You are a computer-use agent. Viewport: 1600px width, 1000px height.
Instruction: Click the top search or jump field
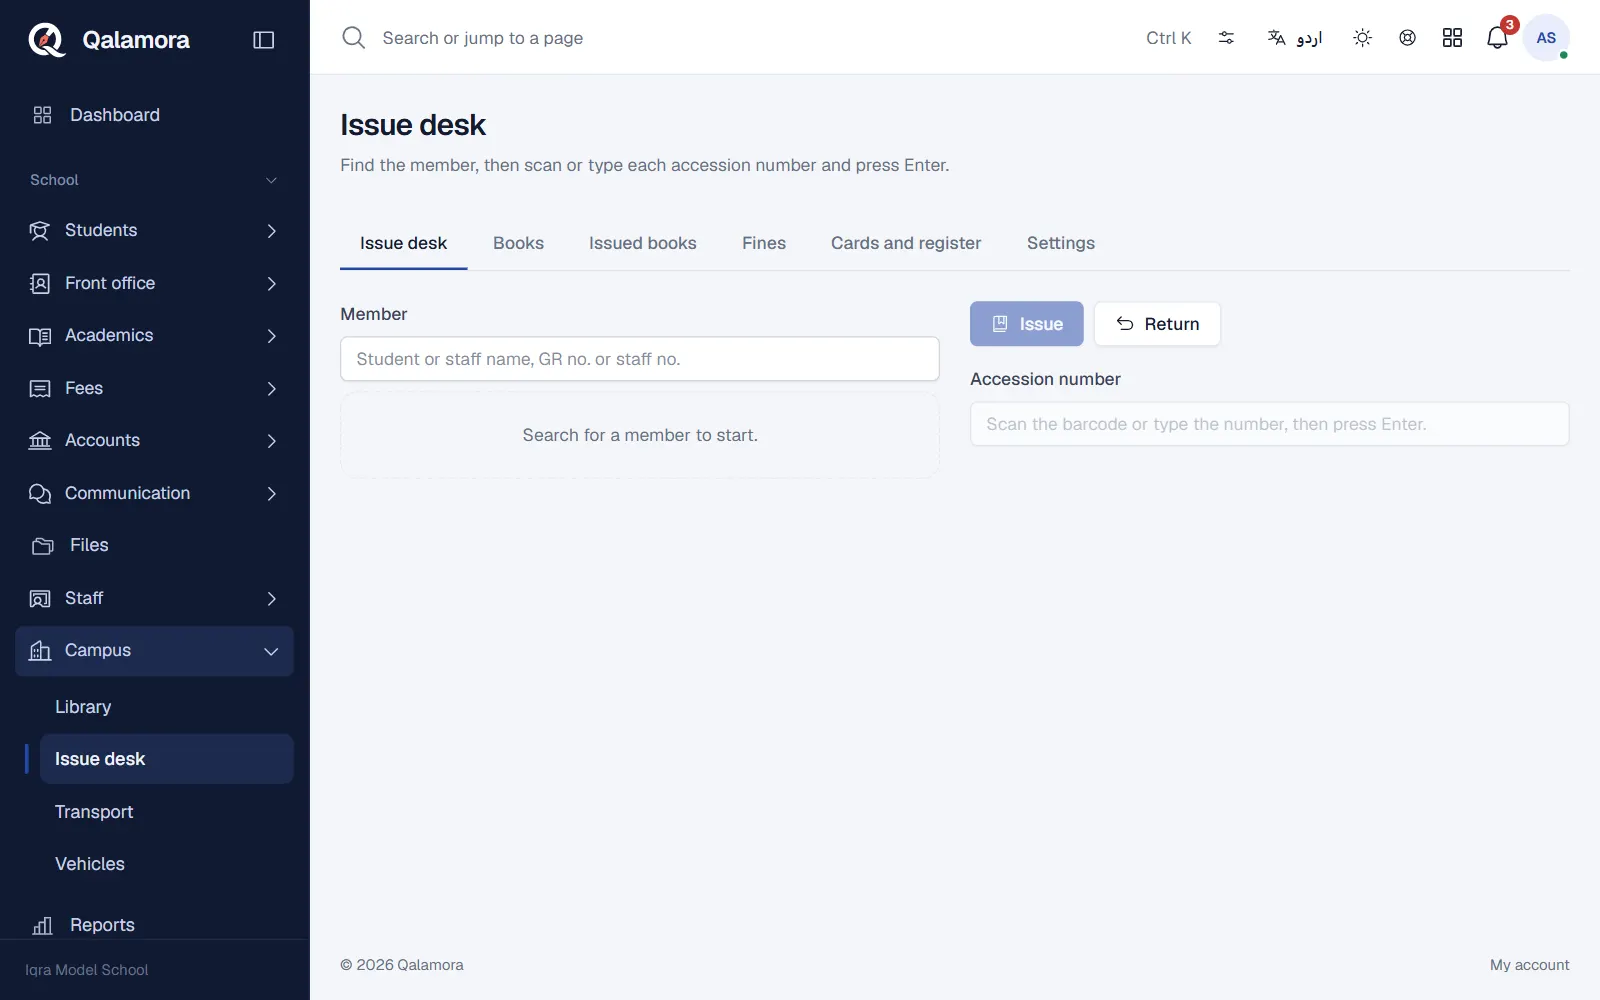tap(482, 38)
